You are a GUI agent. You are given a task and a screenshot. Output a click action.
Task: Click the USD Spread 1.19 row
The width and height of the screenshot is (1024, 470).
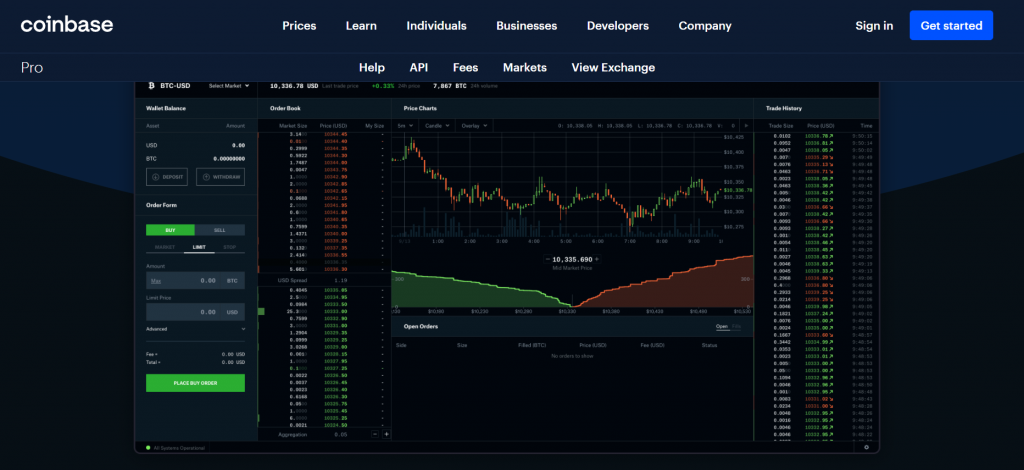[324, 280]
